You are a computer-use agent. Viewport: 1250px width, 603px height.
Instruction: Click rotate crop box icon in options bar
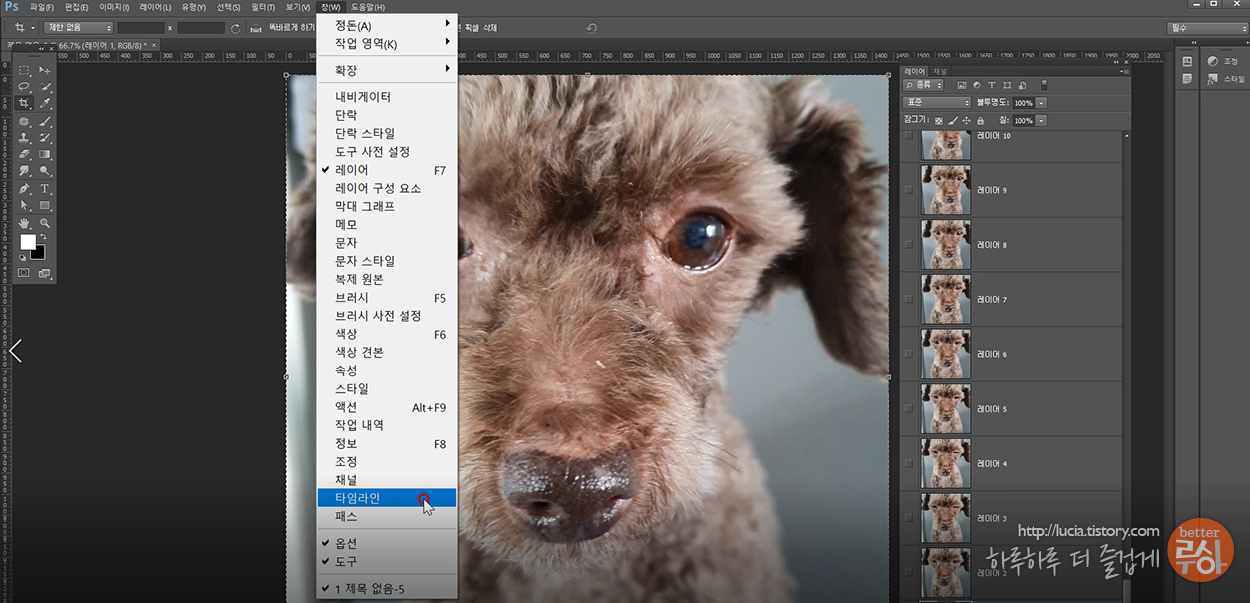(235, 28)
